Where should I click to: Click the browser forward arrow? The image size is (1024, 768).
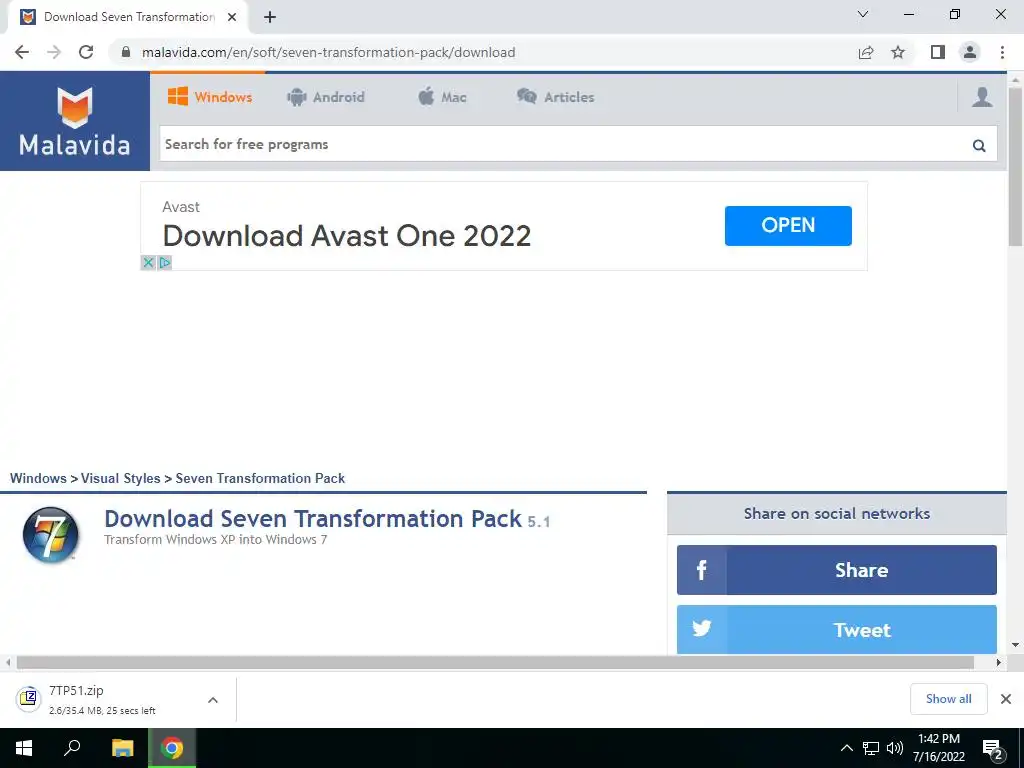(x=54, y=52)
